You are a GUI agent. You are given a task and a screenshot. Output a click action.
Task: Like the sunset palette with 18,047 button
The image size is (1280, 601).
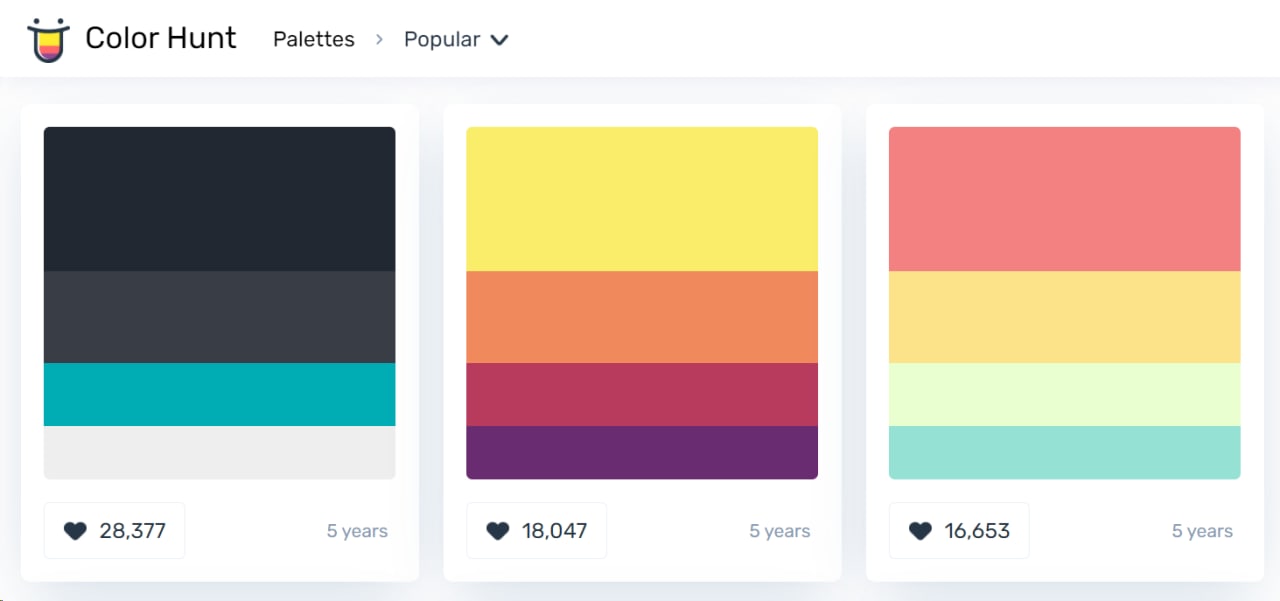(537, 531)
